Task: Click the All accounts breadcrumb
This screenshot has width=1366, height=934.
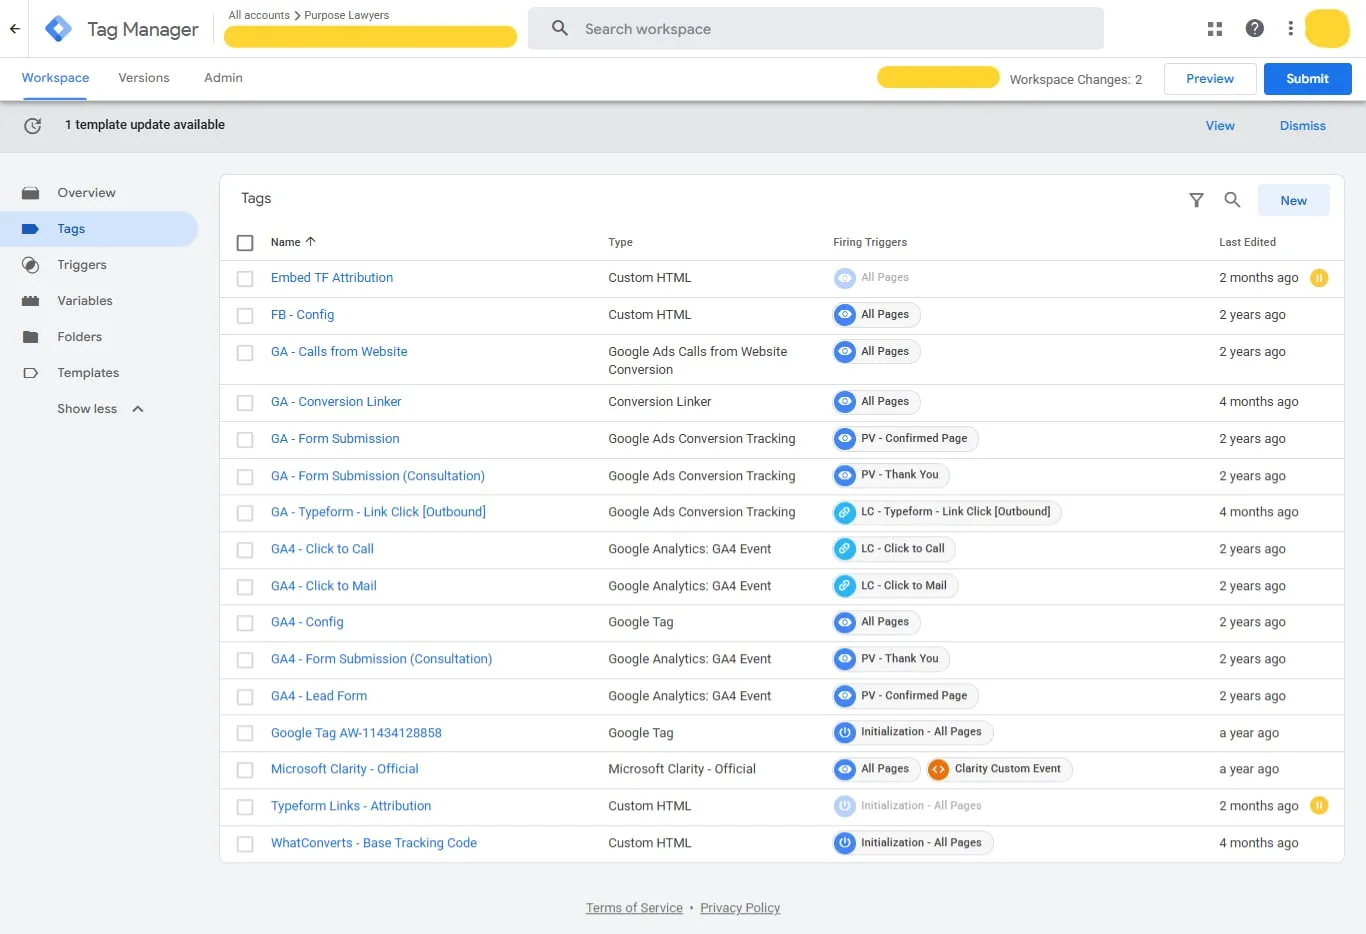Action: (259, 15)
